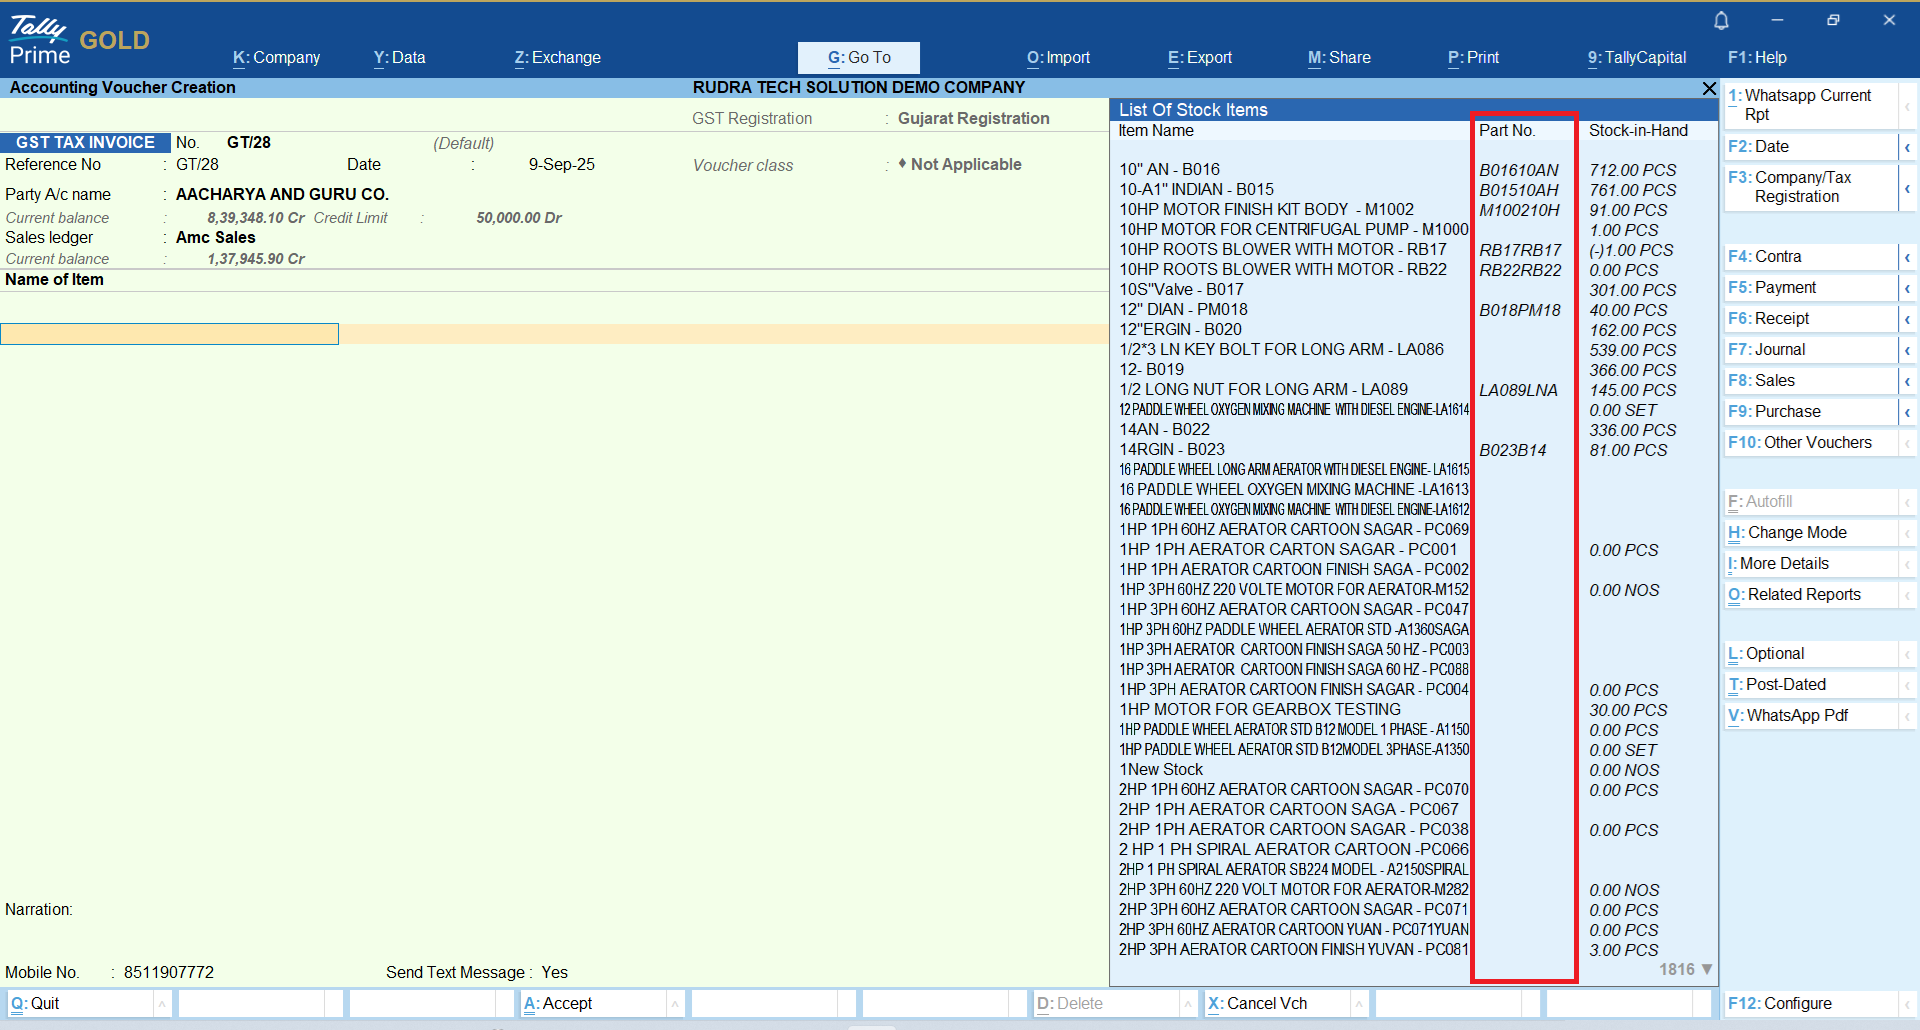Open the K: Company menu

(276, 58)
